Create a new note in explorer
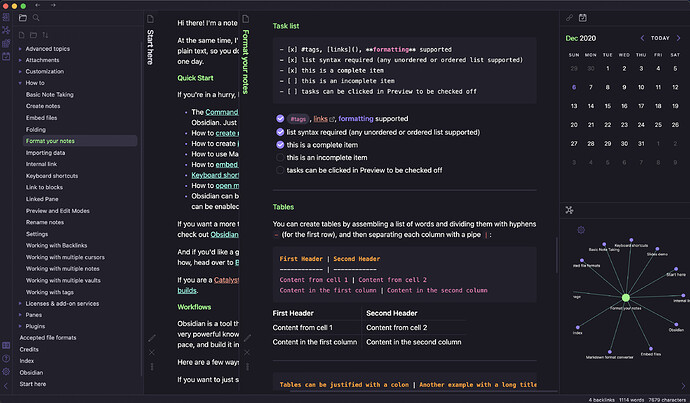This screenshot has height=403, width=690. [x=22, y=35]
